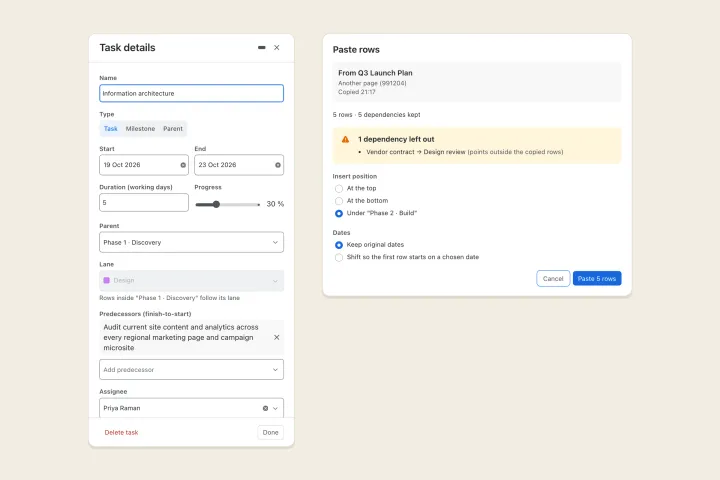Click the 30 % progress value

[x=275, y=204]
